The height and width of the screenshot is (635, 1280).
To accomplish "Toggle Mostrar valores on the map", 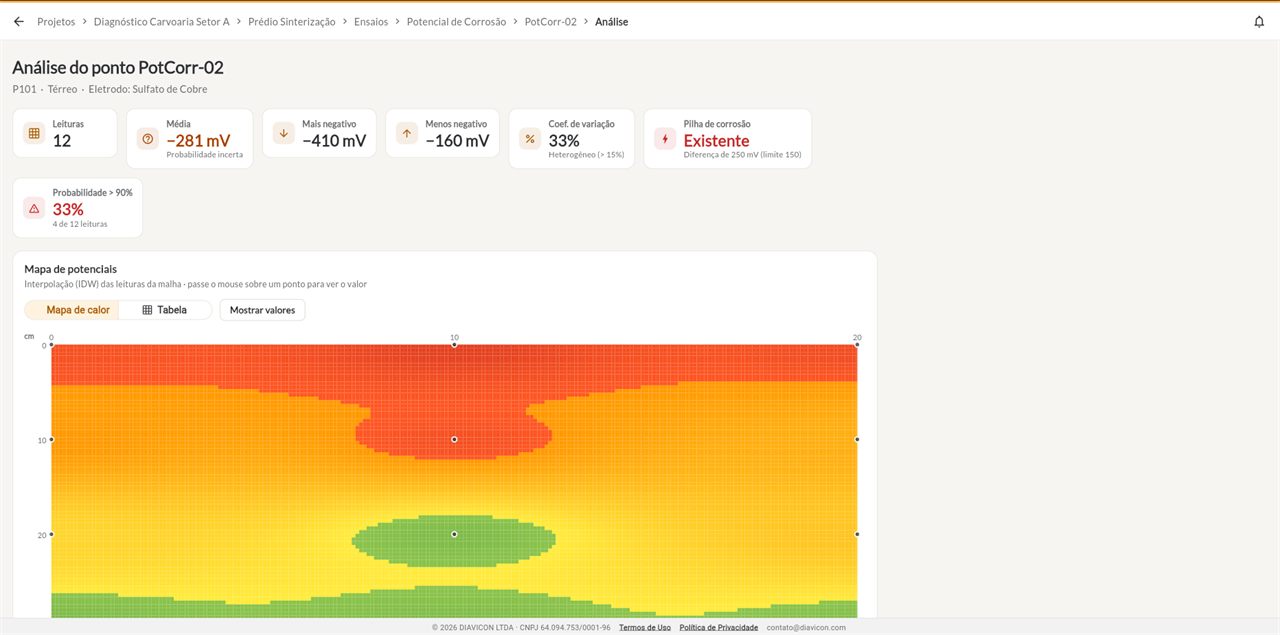I will coord(263,310).
